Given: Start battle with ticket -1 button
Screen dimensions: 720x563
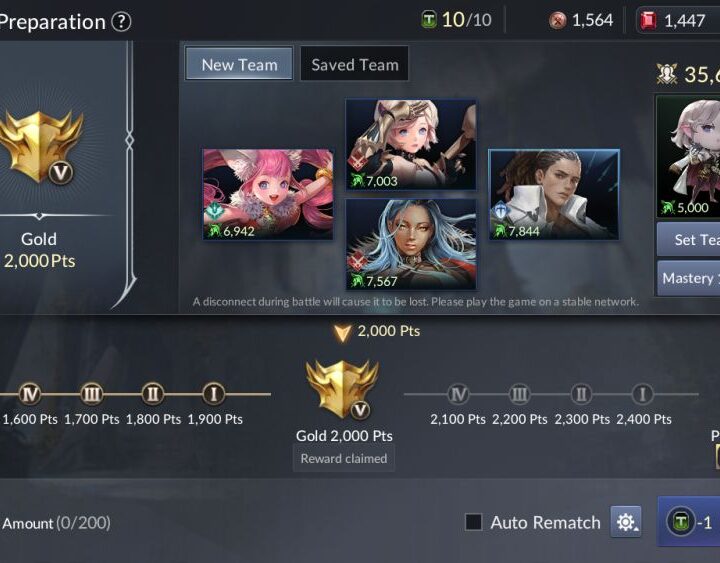Looking at the screenshot, I should coord(689,522).
